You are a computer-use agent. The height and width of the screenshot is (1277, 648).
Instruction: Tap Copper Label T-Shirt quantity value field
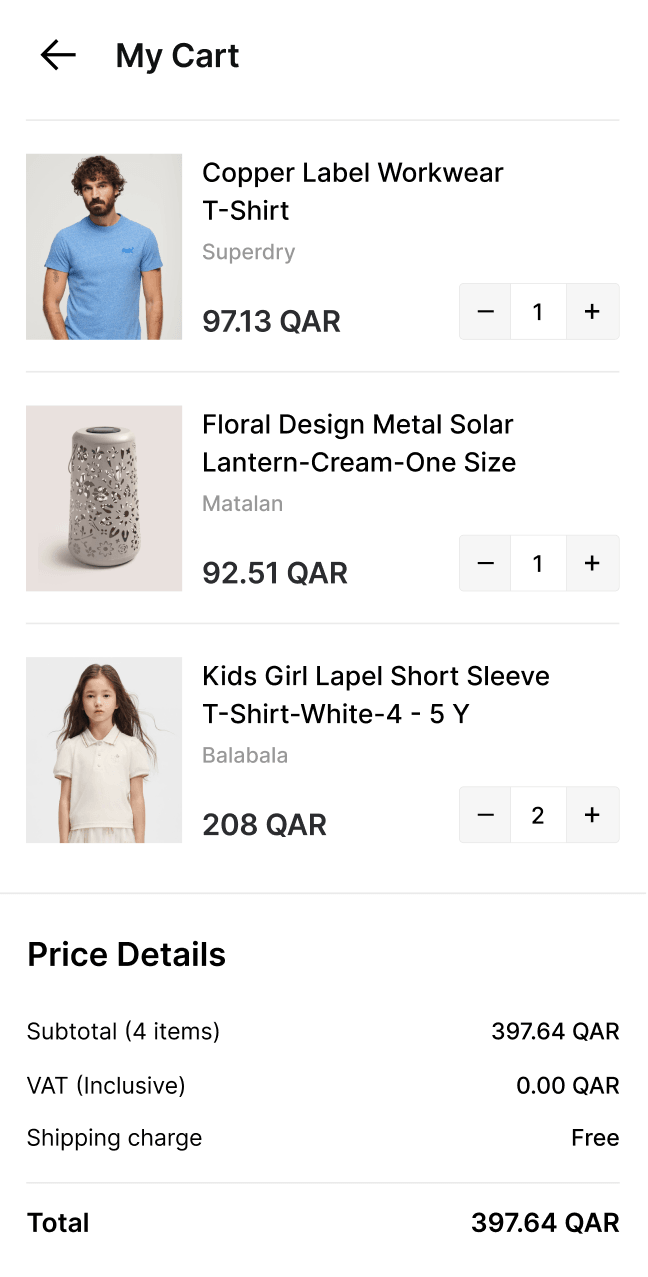click(538, 312)
